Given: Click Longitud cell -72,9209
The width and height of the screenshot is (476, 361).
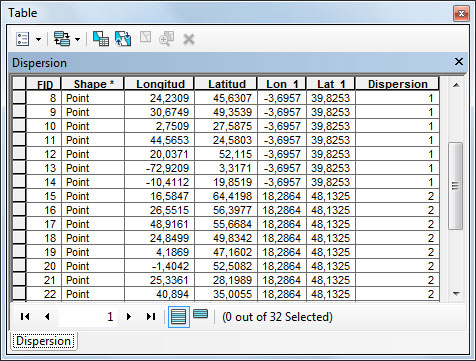Looking at the screenshot, I should click(160, 168).
